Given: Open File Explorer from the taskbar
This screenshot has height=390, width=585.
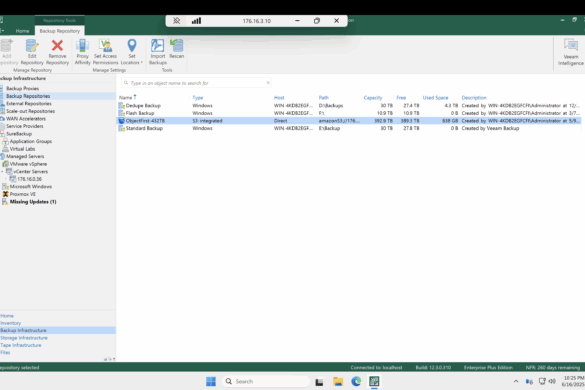Looking at the screenshot, I should [x=338, y=381].
